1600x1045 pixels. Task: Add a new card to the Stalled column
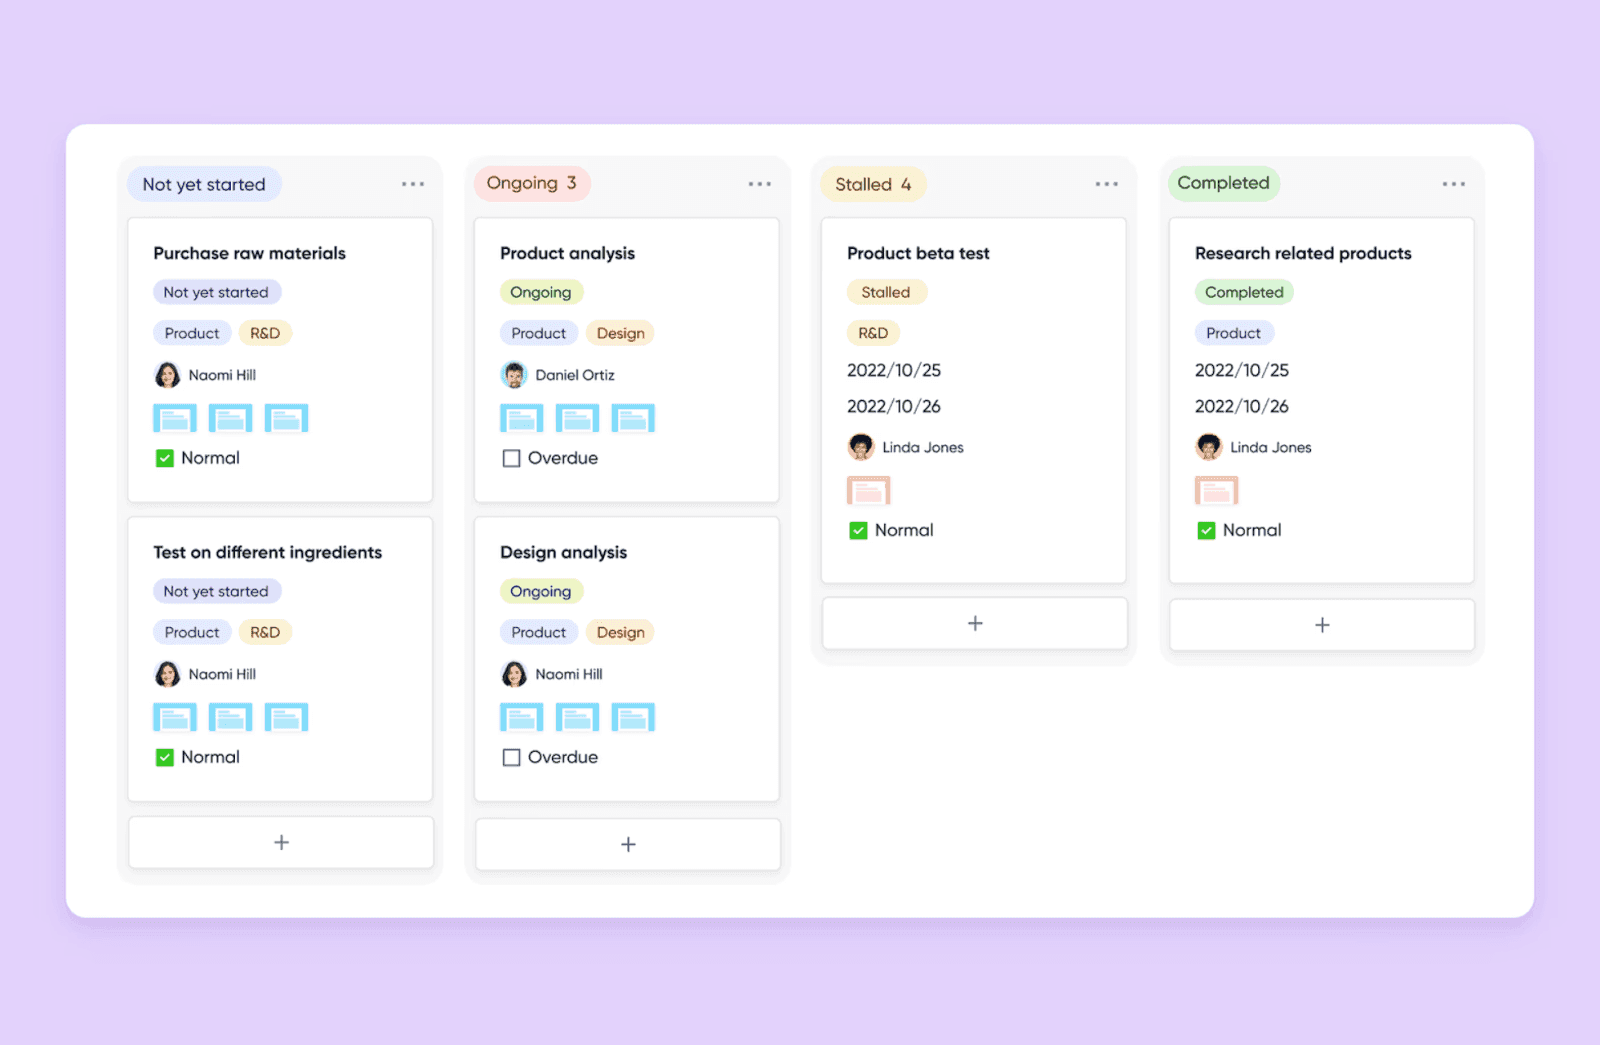pyautogui.click(x=974, y=622)
